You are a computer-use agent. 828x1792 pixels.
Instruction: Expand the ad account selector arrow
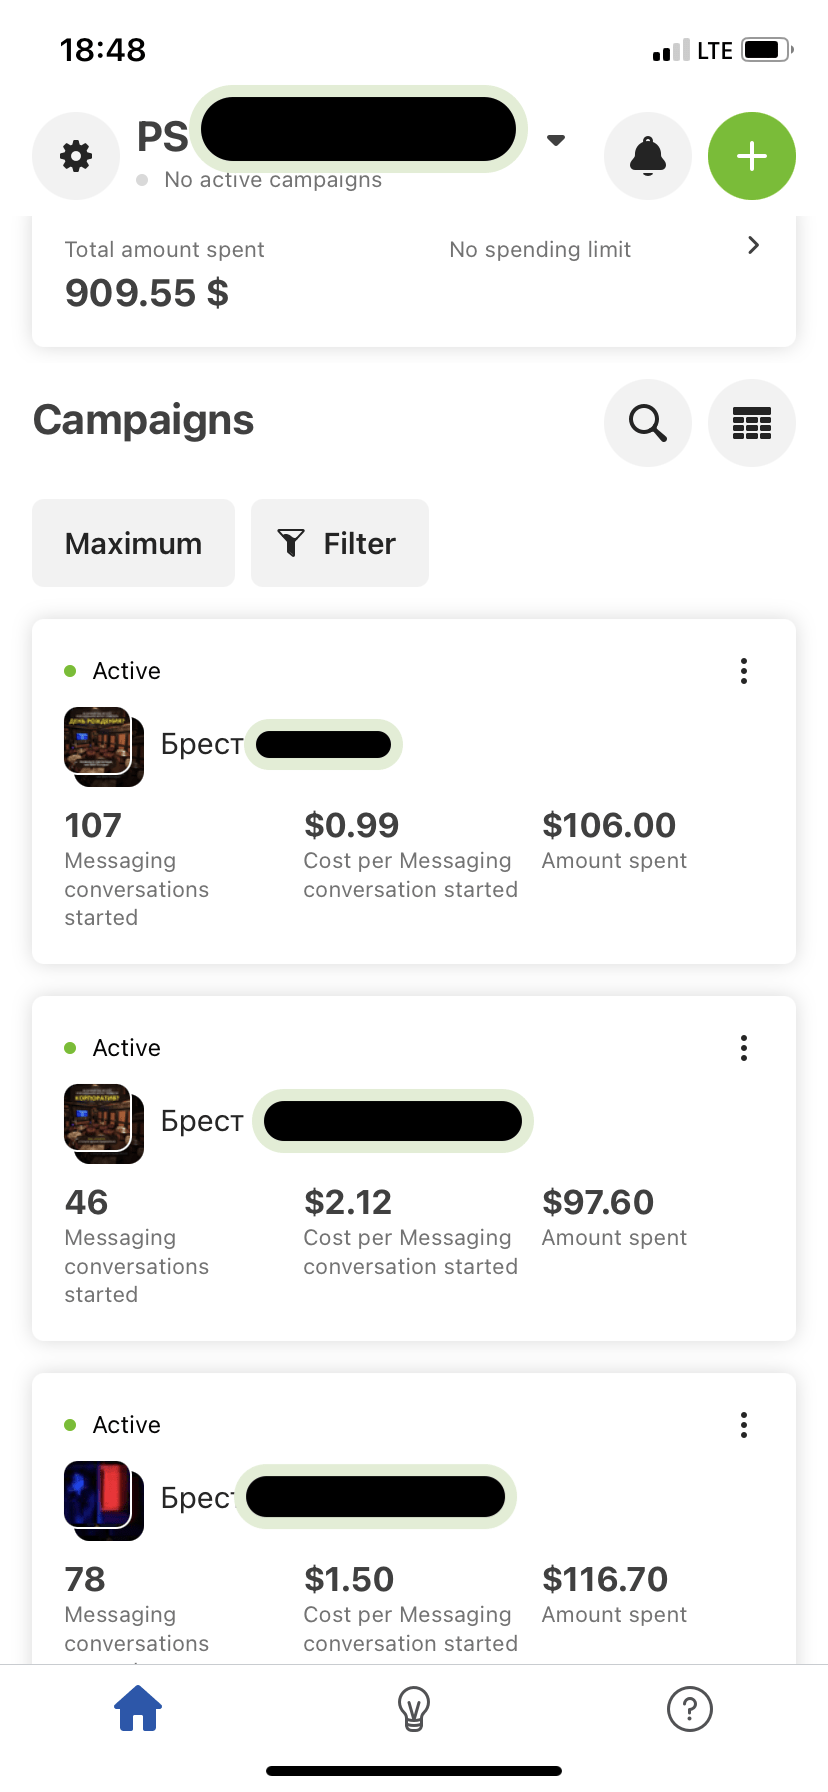(x=556, y=140)
